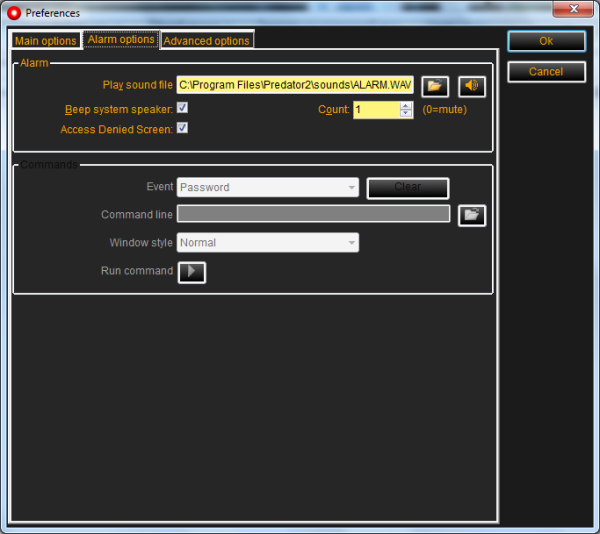Browse for a command line program
Viewport: 600px width, 534px height.
pos(471,215)
